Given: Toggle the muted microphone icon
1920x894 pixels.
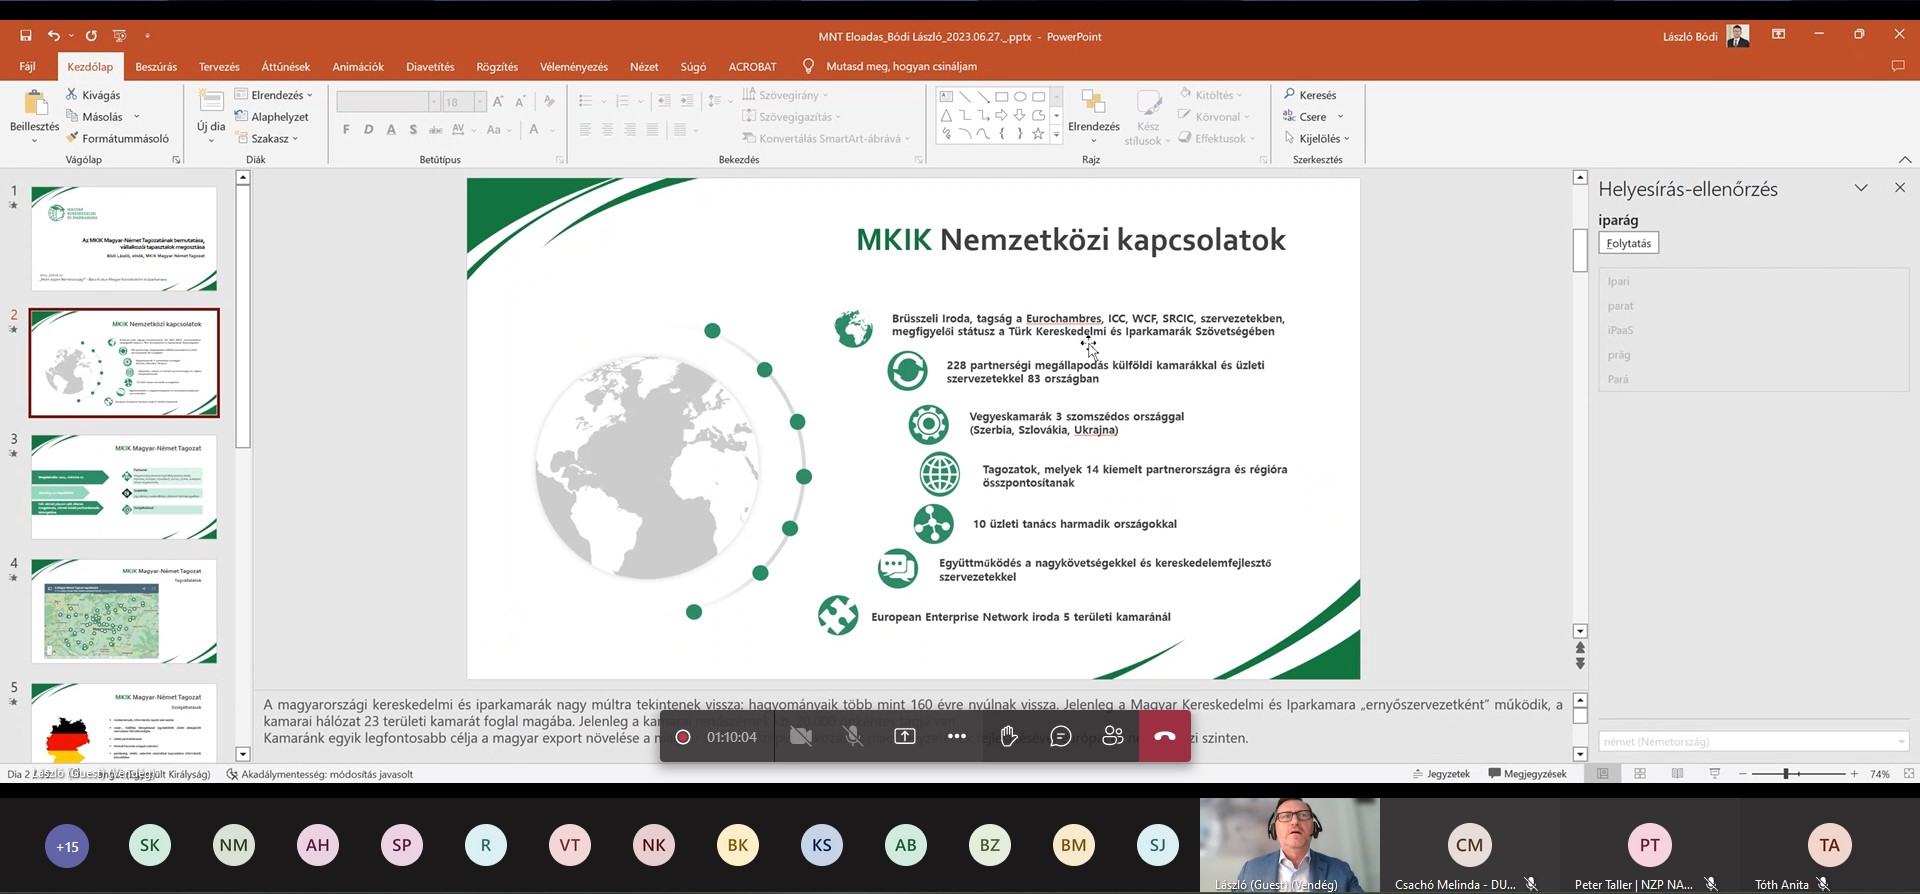Looking at the screenshot, I should click(853, 737).
